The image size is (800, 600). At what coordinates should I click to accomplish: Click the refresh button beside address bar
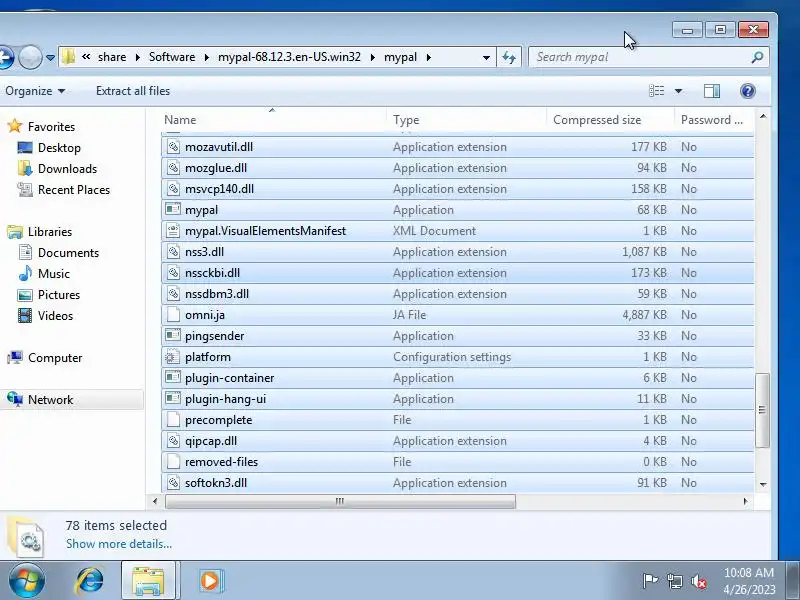click(x=509, y=57)
